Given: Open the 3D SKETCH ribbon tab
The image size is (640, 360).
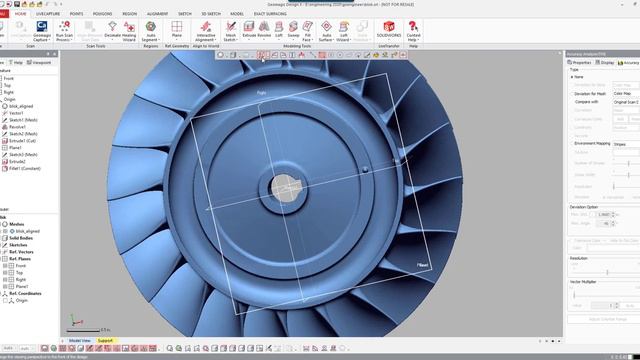Looking at the screenshot, I should tap(211, 14).
